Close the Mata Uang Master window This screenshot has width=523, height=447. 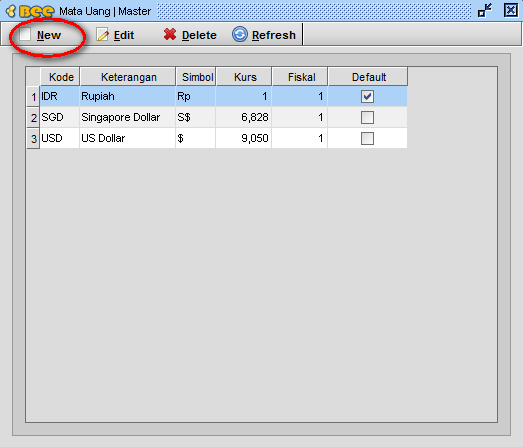point(510,10)
